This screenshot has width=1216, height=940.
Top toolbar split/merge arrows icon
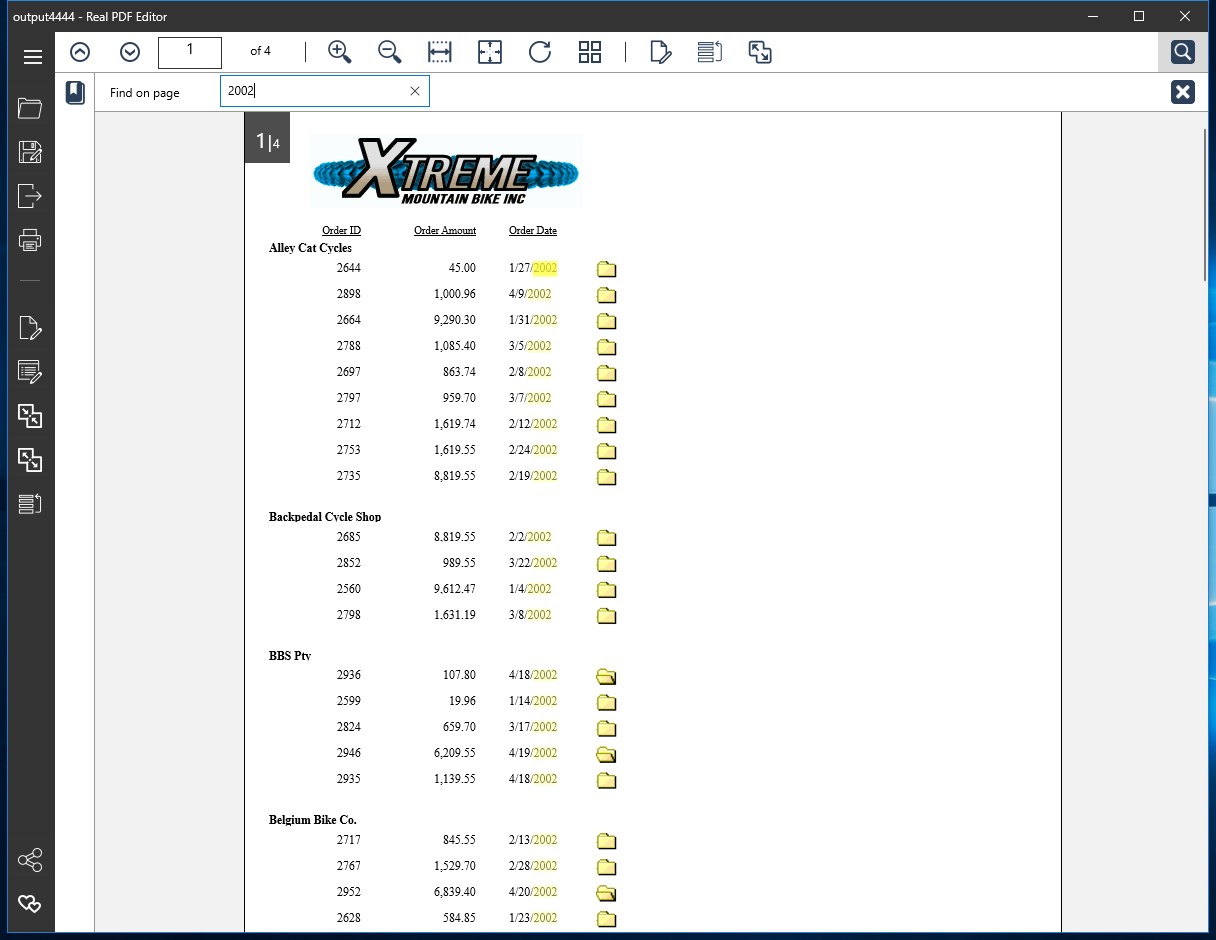point(760,52)
